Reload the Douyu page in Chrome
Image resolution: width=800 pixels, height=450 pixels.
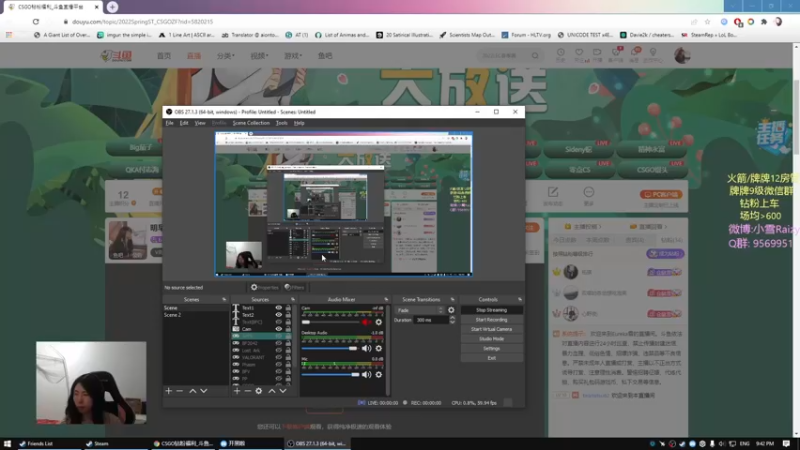click(36, 21)
